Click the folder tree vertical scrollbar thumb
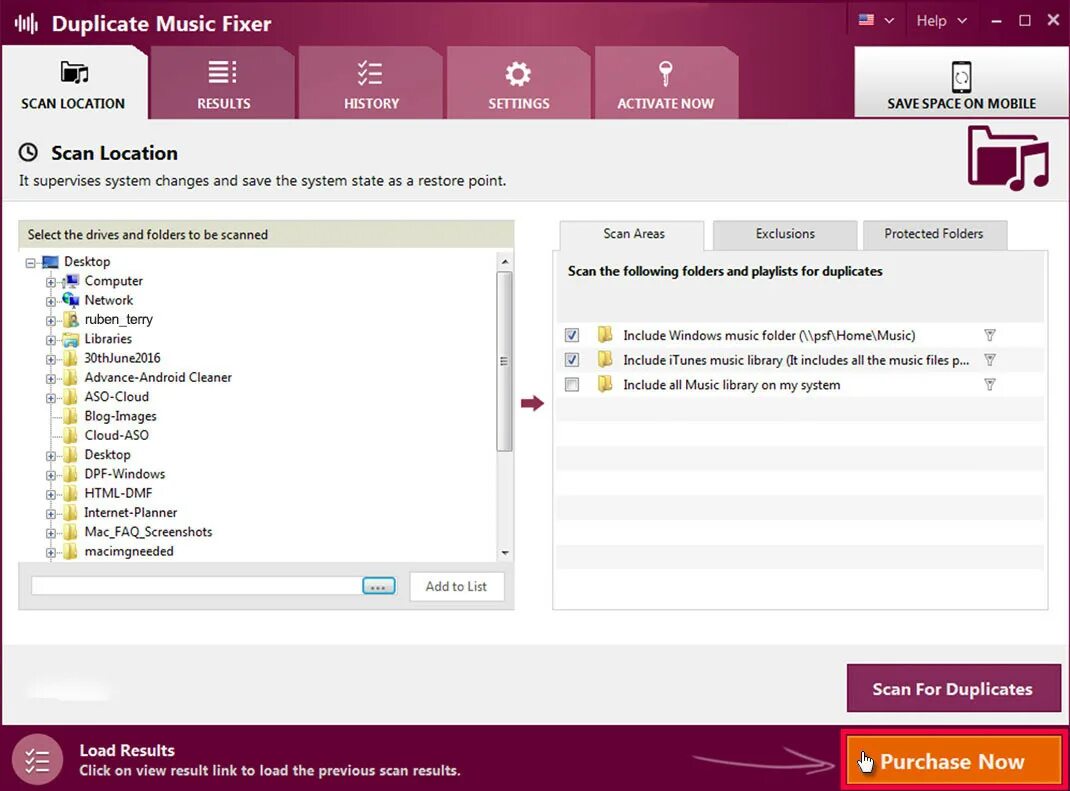The width and height of the screenshot is (1070, 791). 504,361
